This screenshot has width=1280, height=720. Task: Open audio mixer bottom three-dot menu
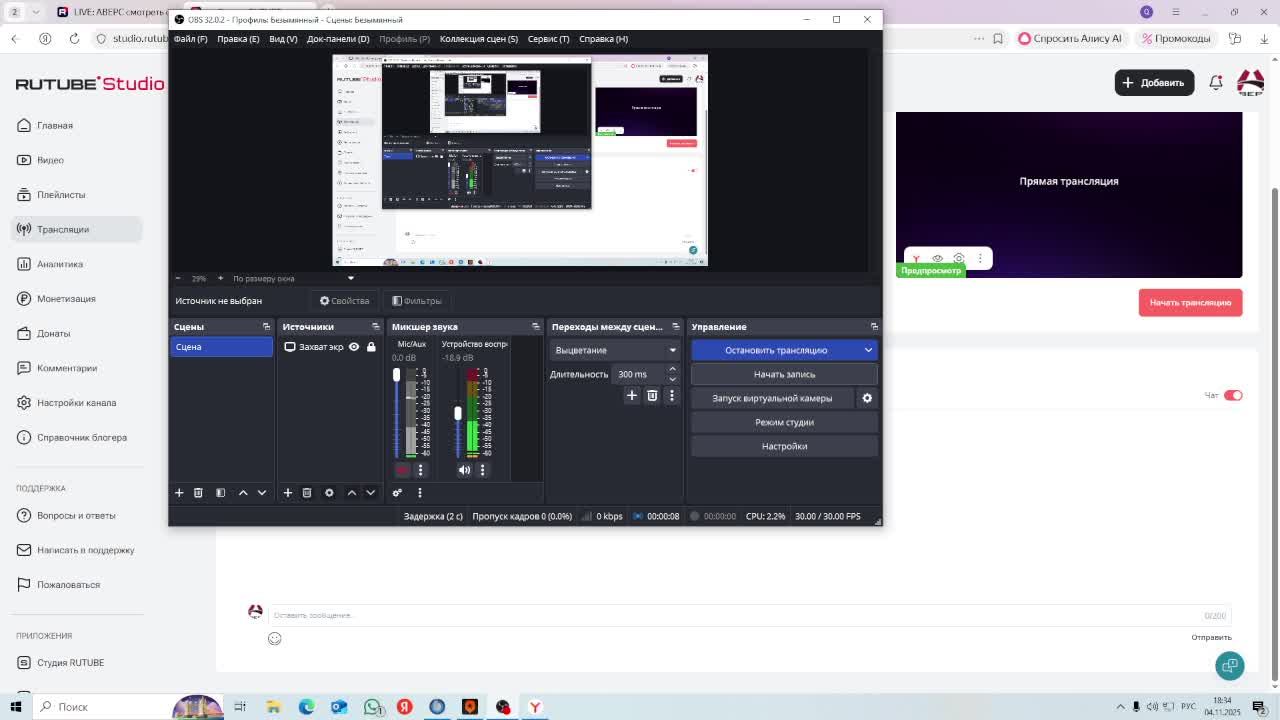[419, 492]
